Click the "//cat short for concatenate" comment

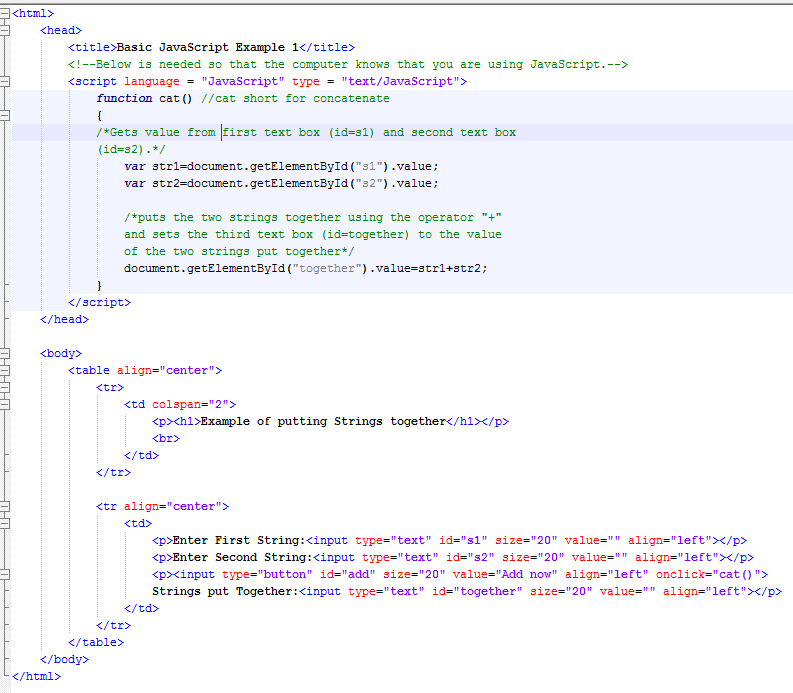point(295,99)
